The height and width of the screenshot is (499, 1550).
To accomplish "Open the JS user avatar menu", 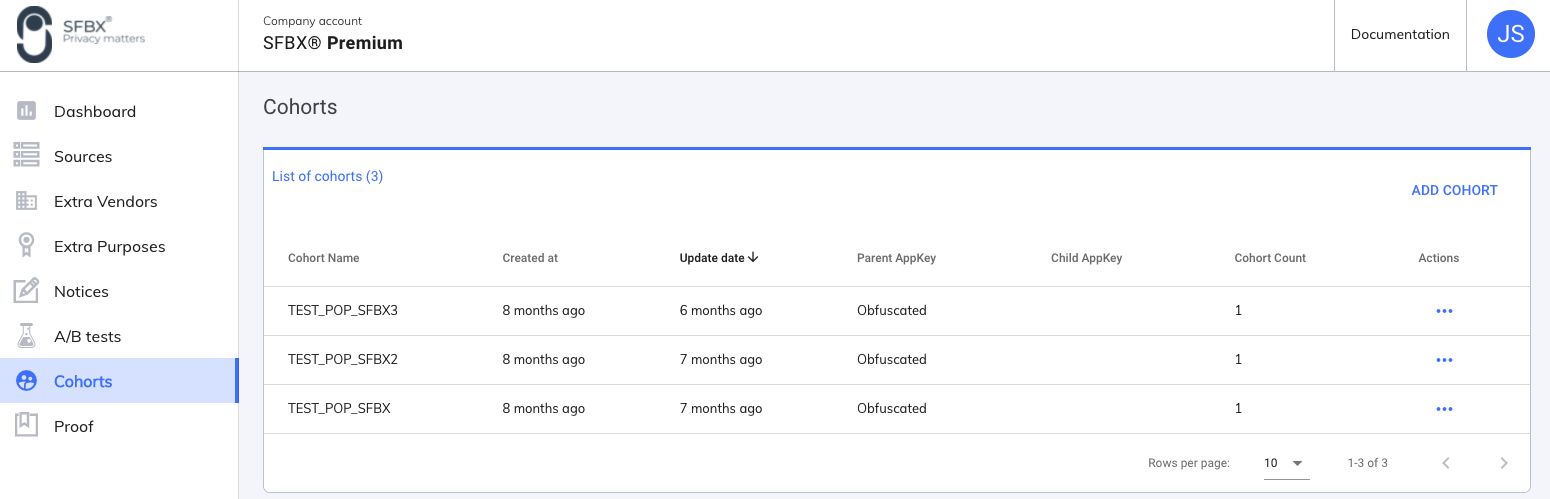I will pos(1510,35).
